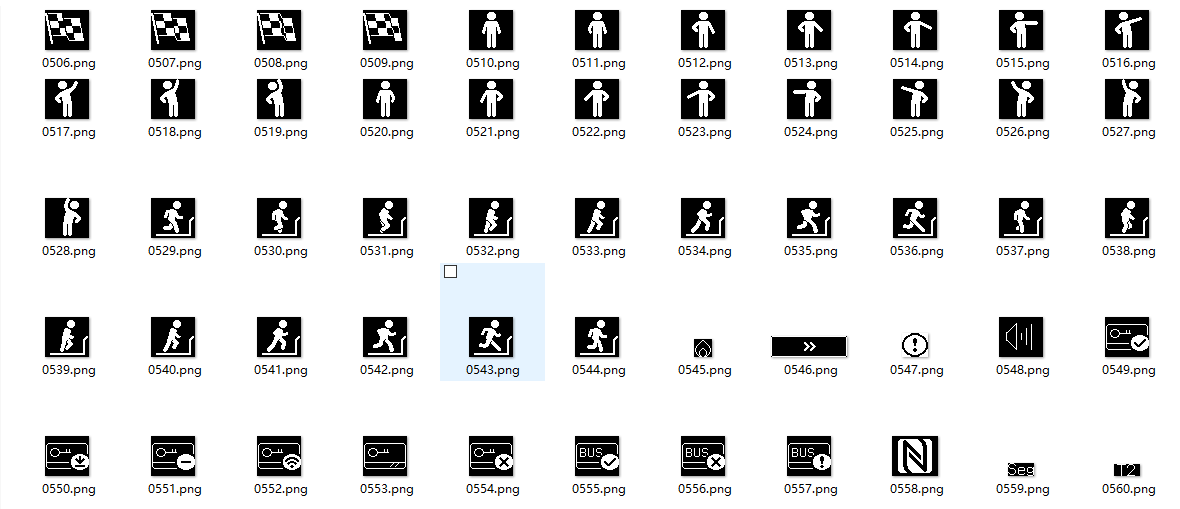Viewport: 1180px width, 509px height.
Task: Select the small Seg thumbnail 0559.png
Action: (1021, 469)
